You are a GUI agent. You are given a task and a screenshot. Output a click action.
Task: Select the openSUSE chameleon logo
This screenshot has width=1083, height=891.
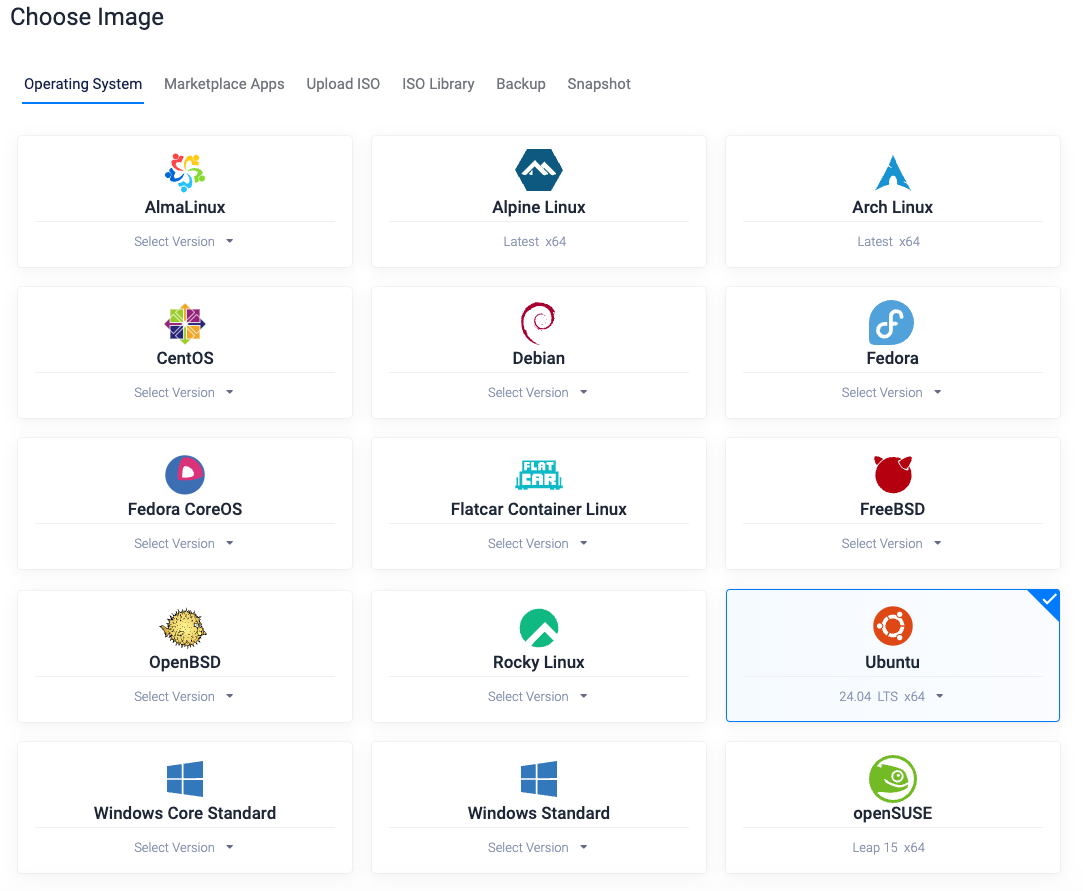coord(892,779)
